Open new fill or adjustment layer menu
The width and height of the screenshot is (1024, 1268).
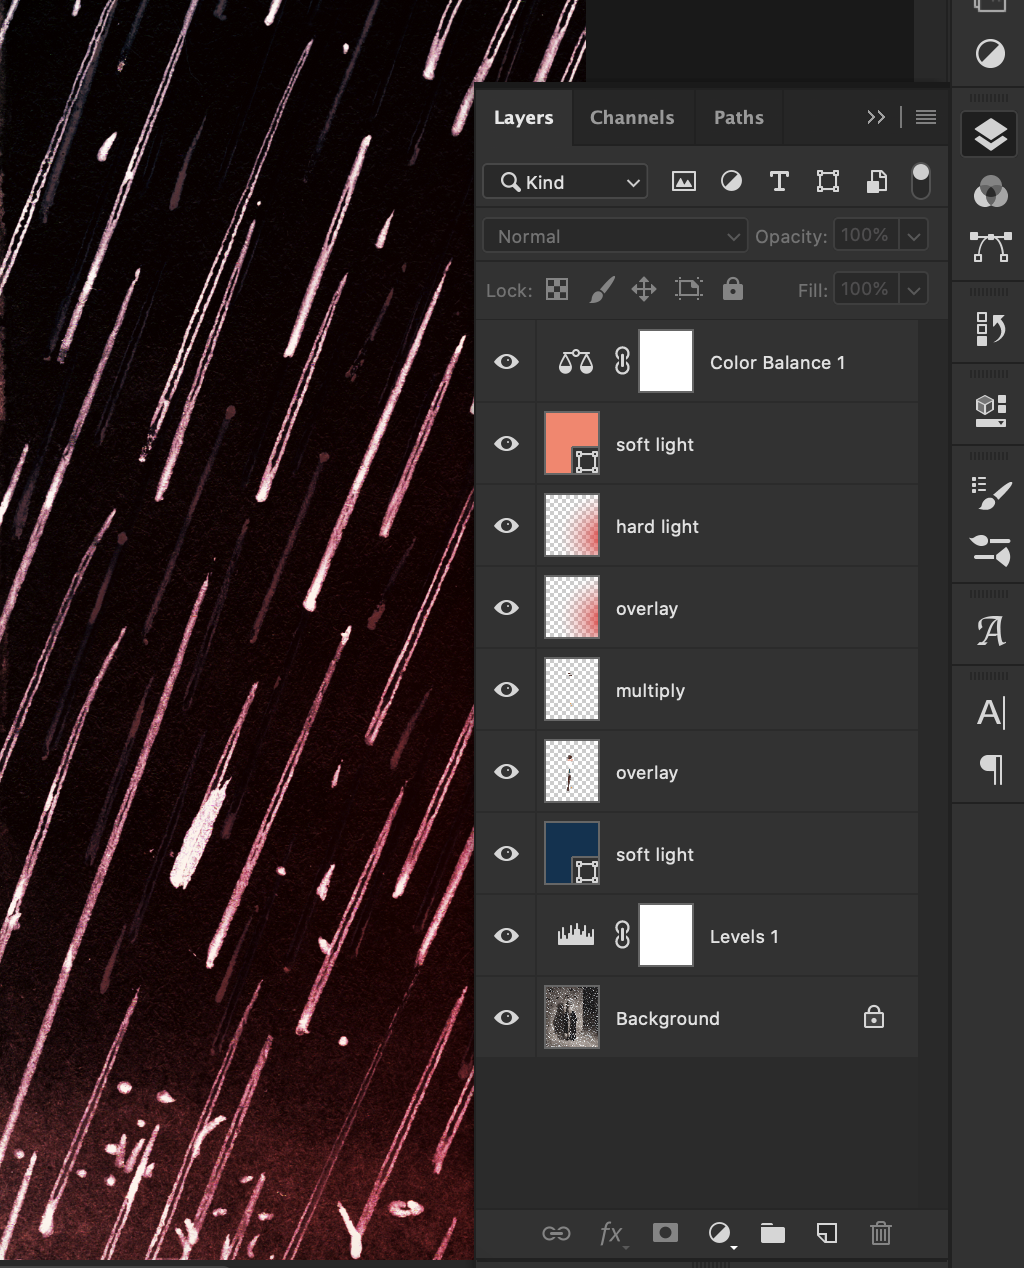(x=721, y=1234)
